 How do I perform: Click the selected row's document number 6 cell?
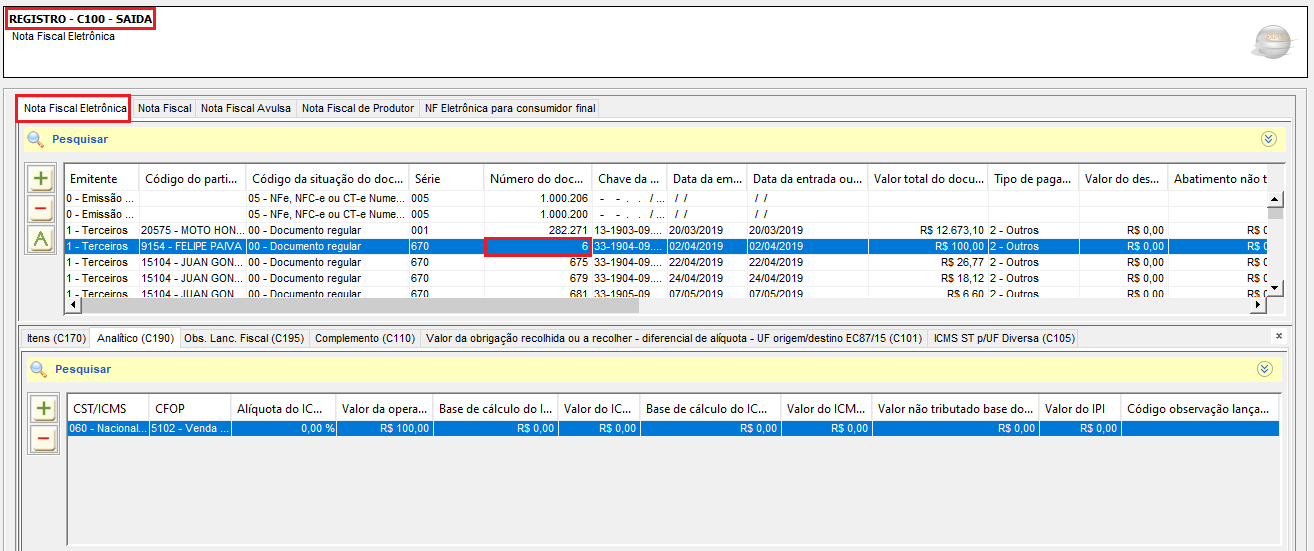pyautogui.click(x=538, y=246)
